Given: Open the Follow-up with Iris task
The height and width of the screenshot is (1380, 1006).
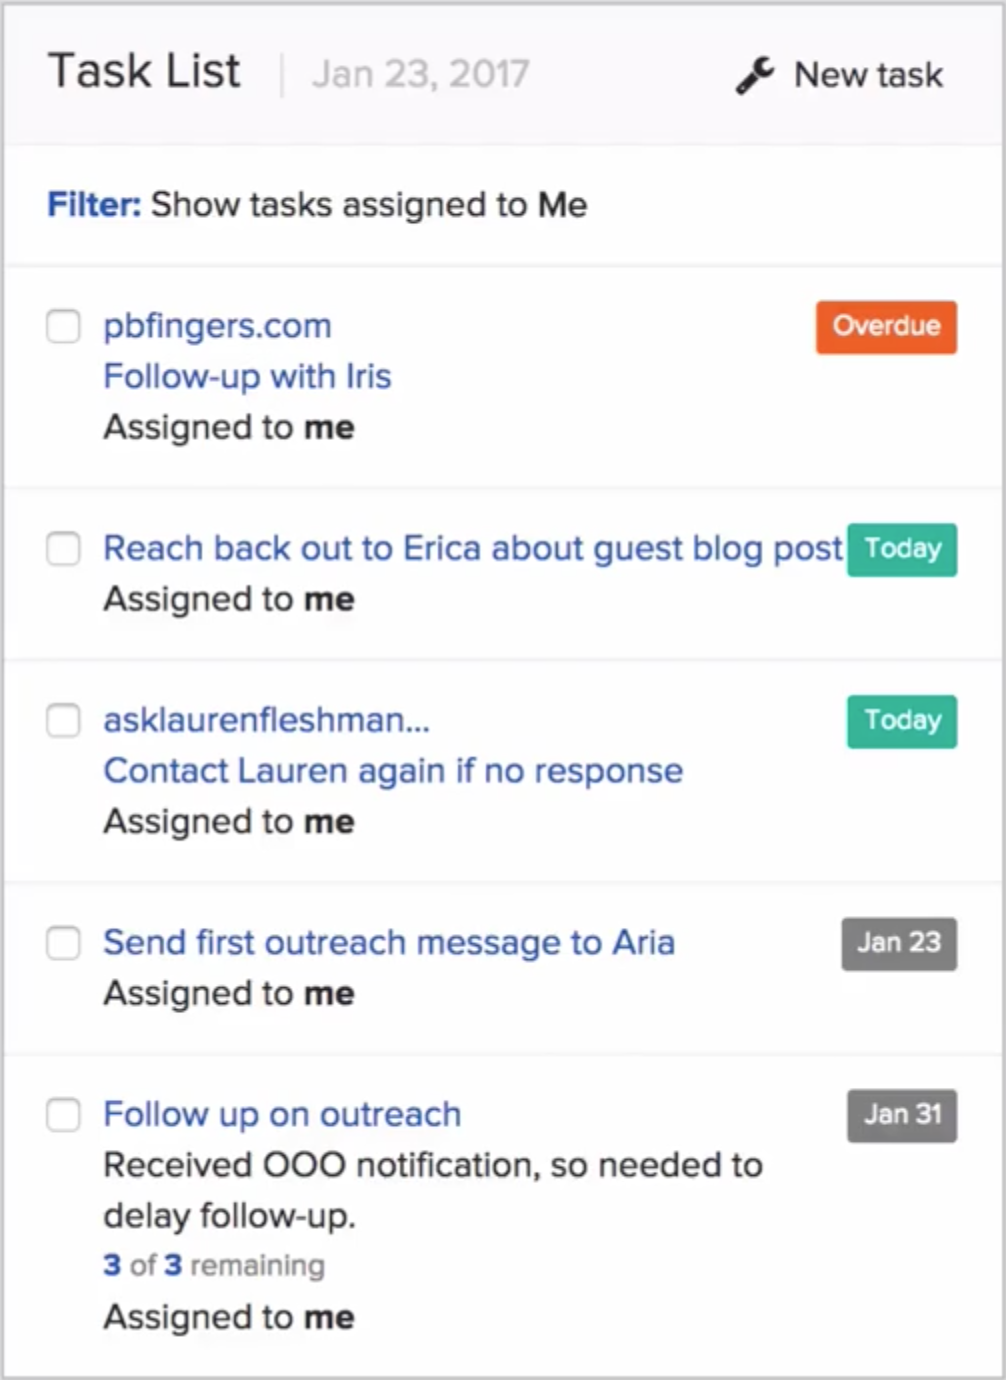Looking at the screenshot, I should (247, 376).
